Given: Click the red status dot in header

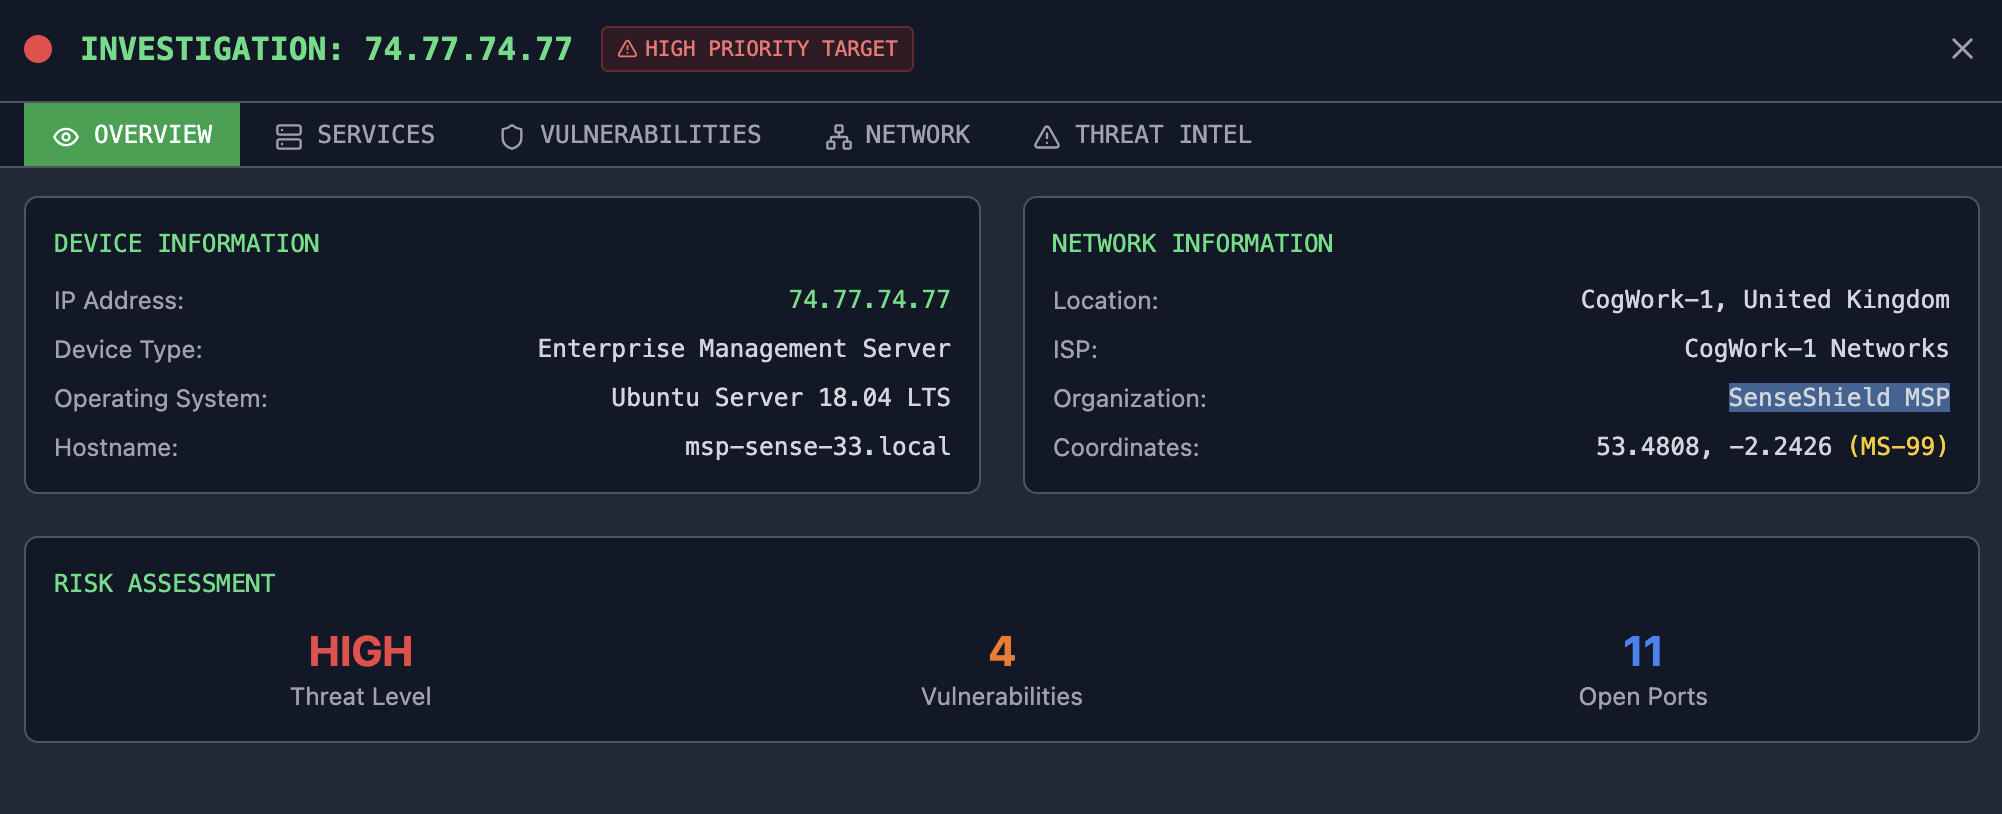Looking at the screenshot, I should click(x=38, y=49).
